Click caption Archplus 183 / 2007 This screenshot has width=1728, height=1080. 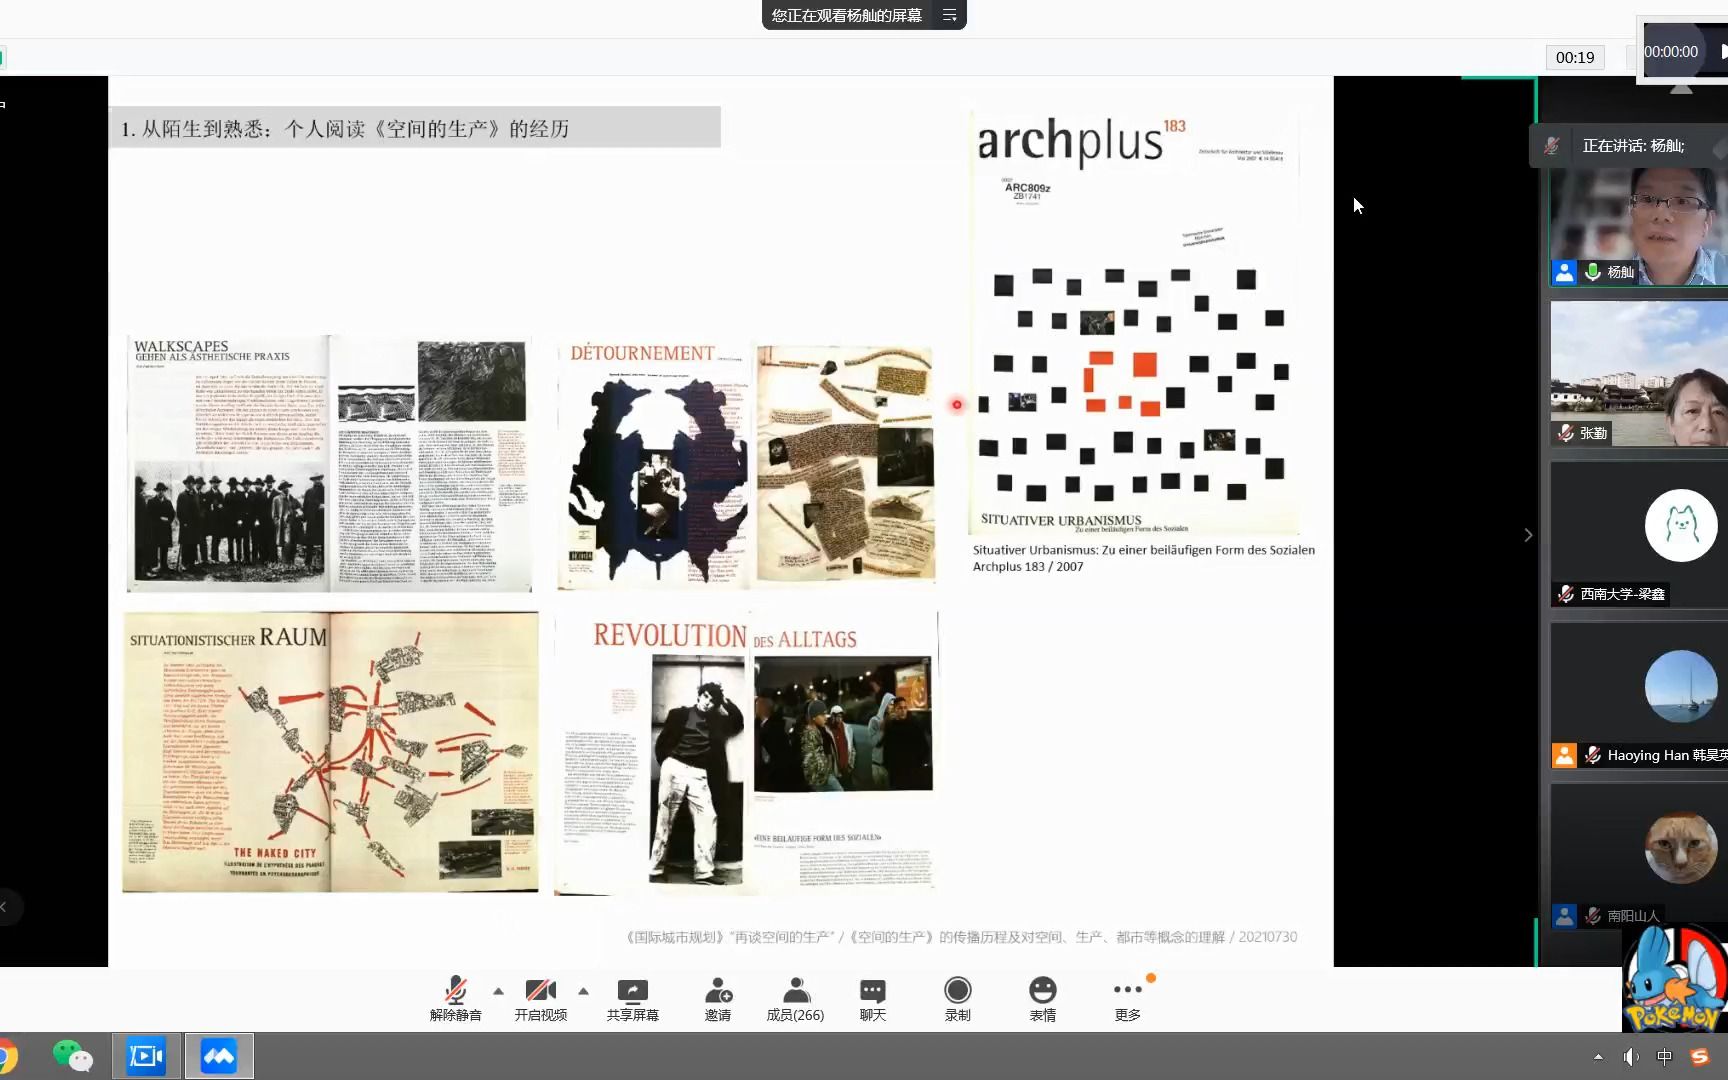pos(1028,567)
